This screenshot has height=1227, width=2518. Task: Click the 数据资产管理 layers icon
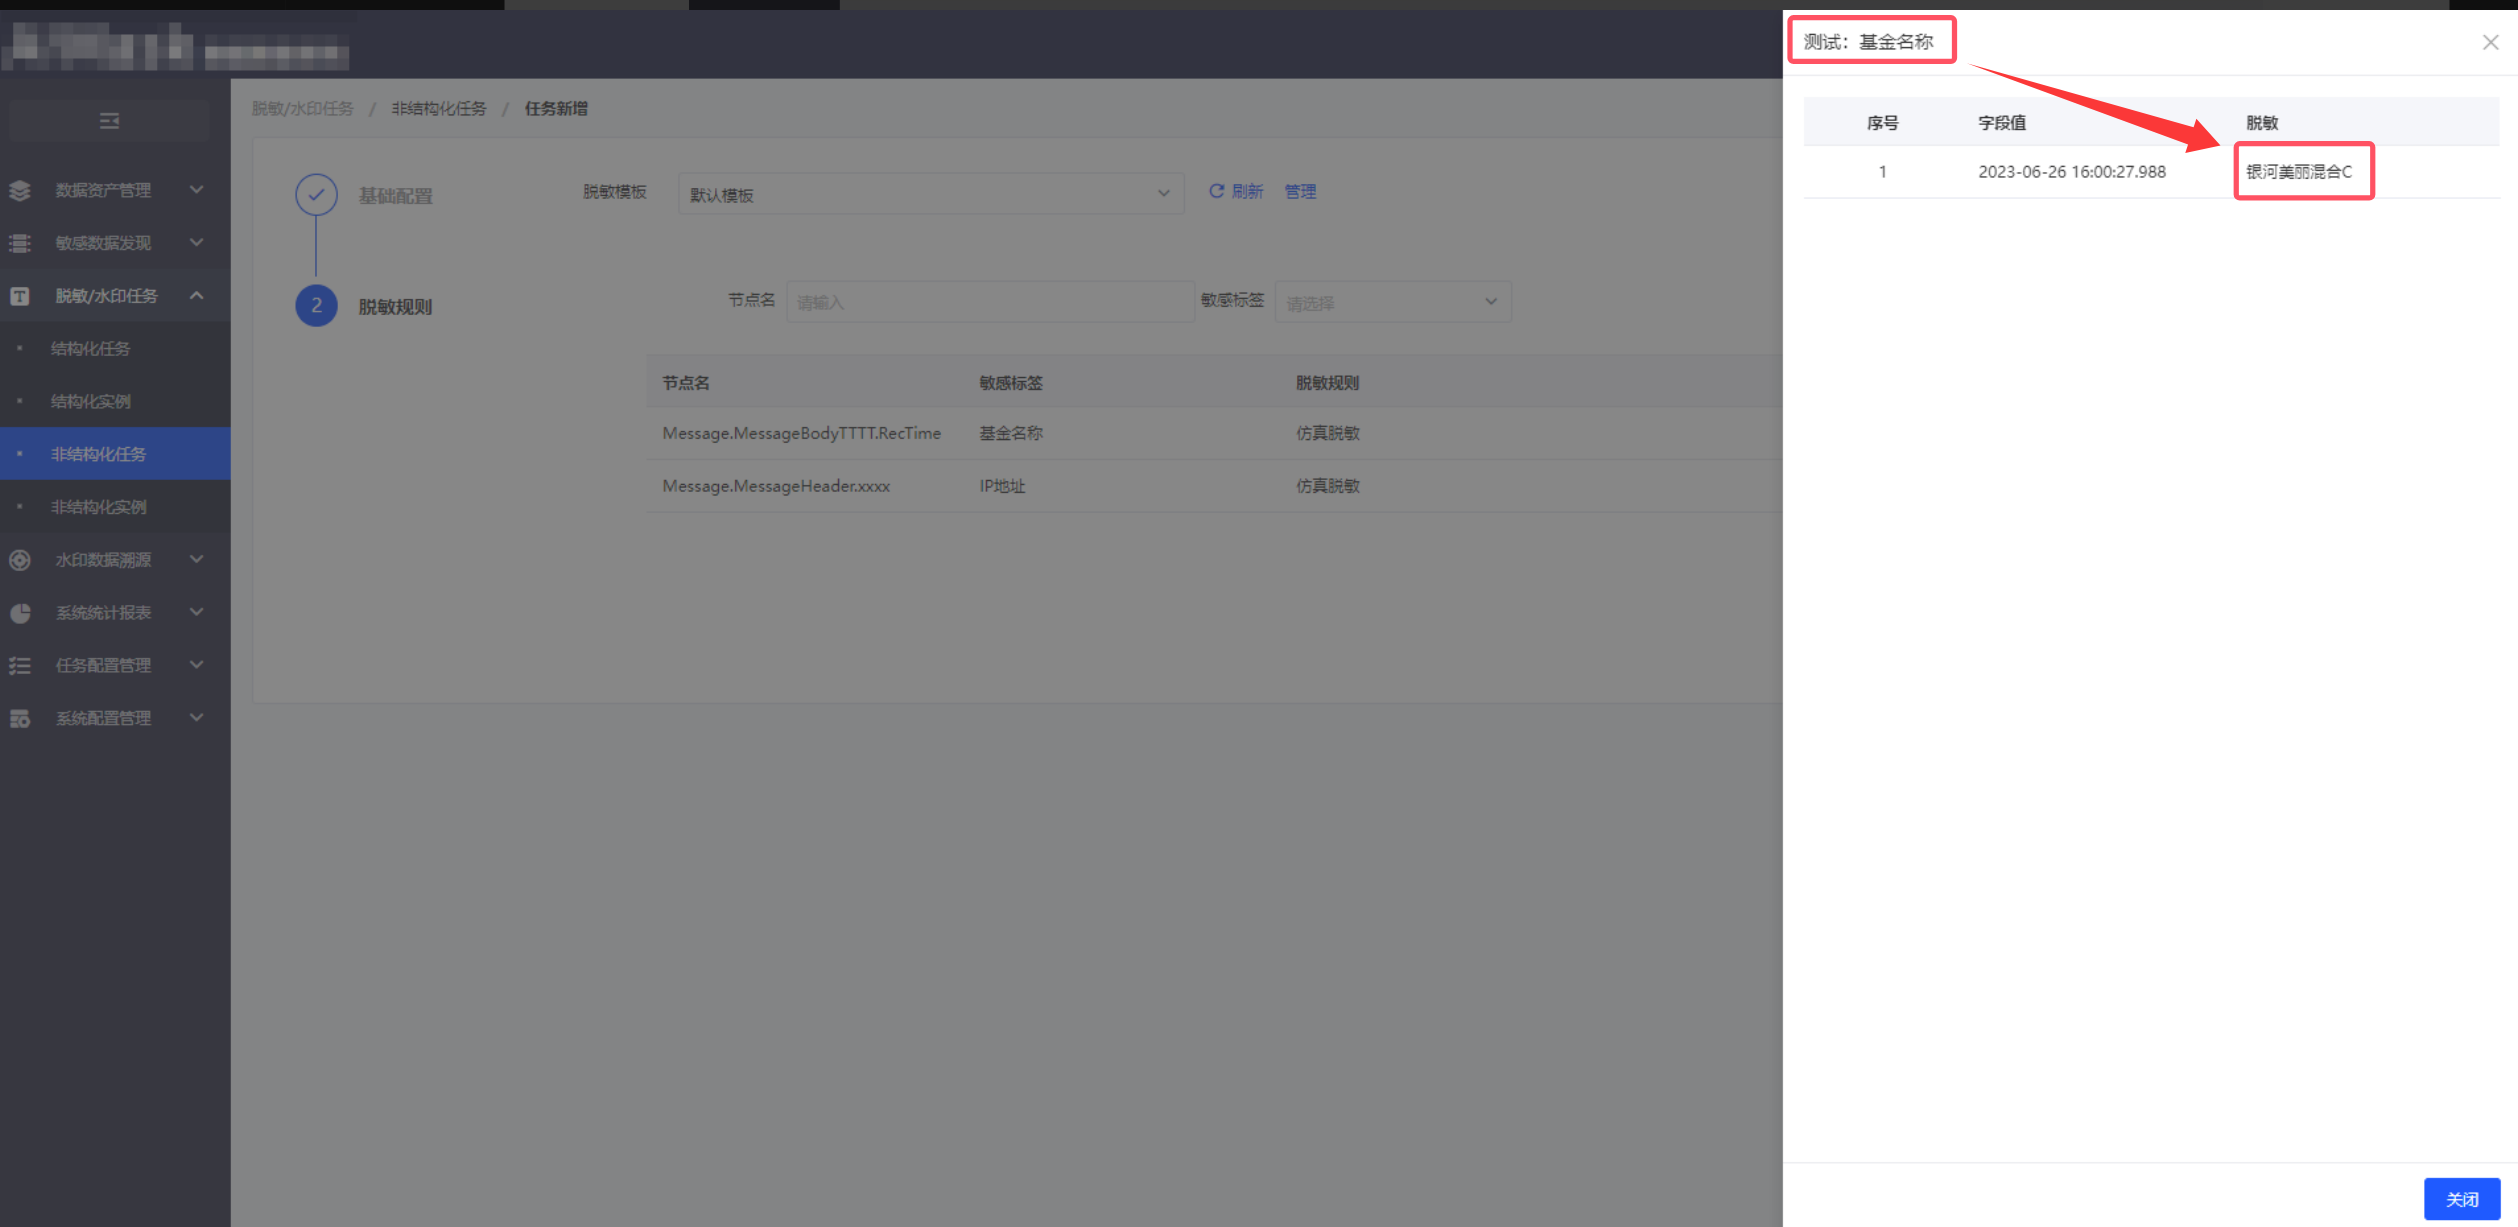point(20,190)
